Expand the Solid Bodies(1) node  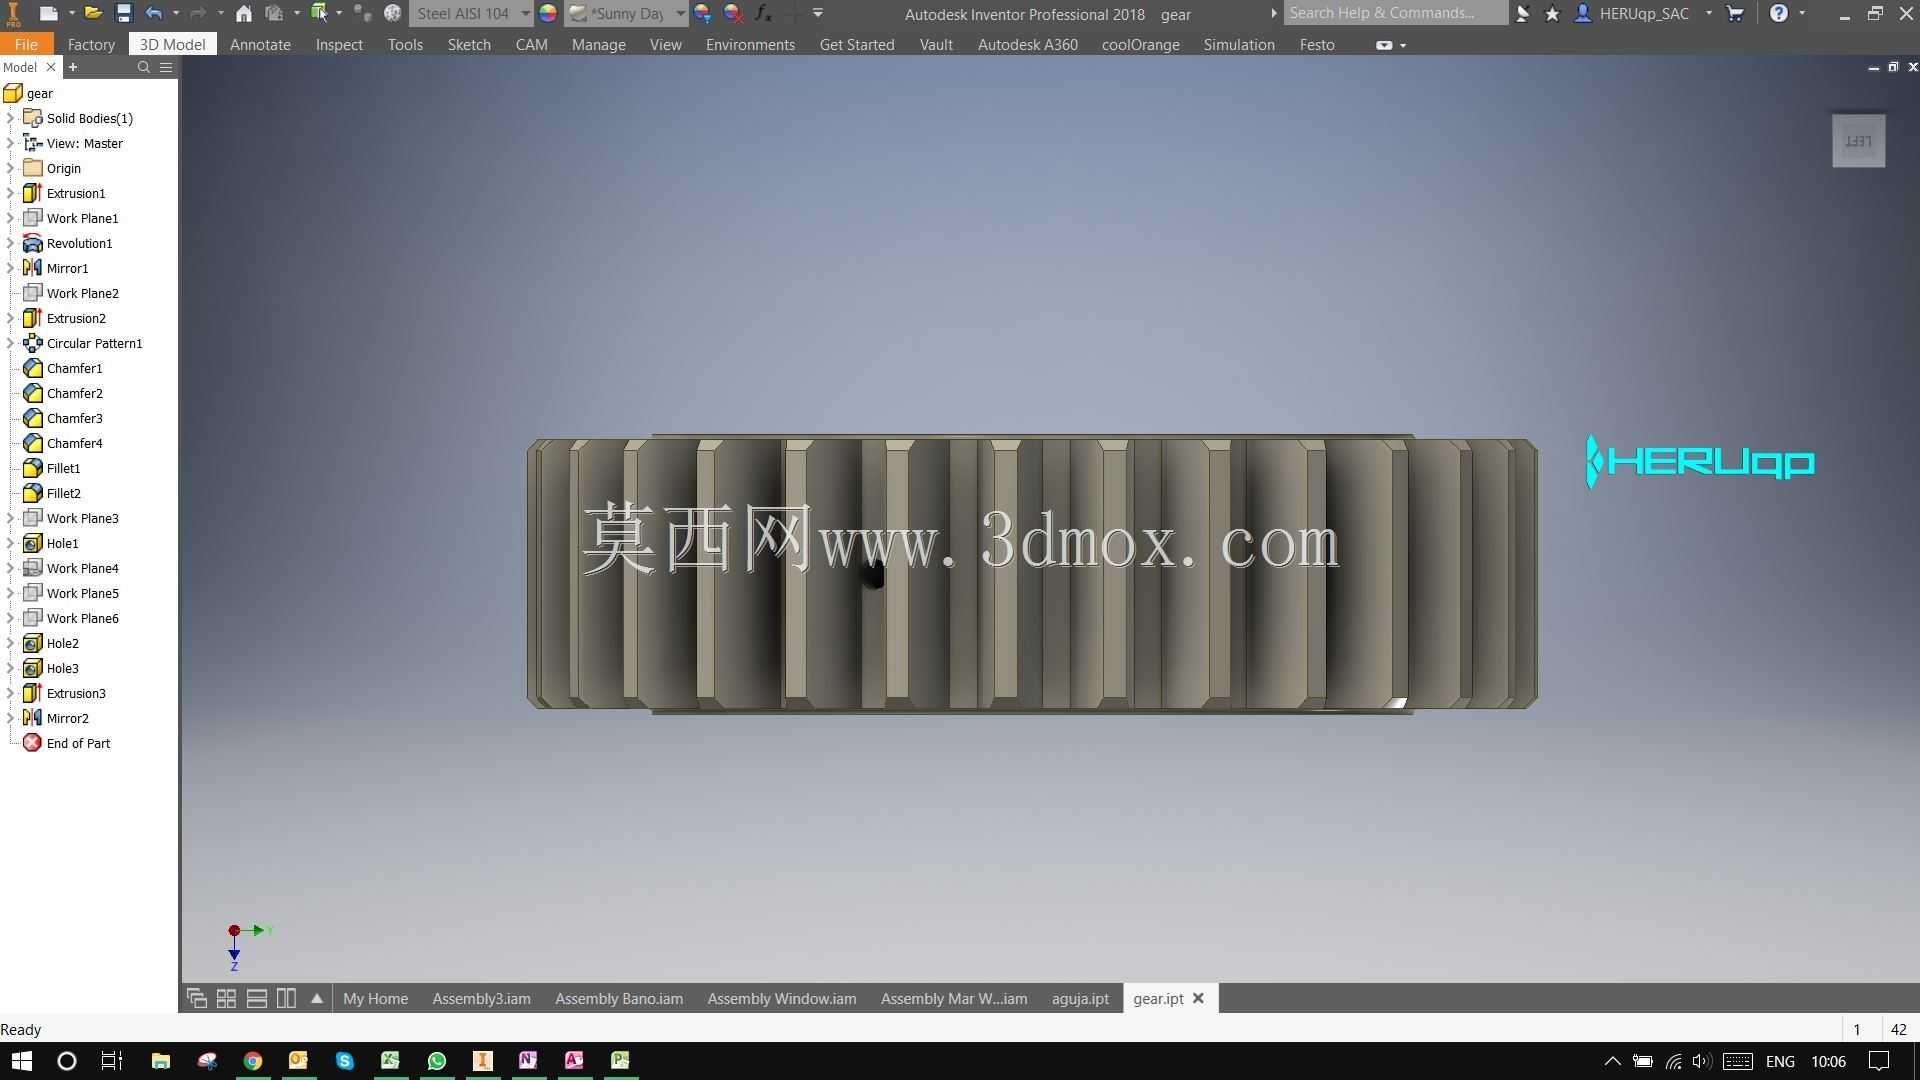click(x=10, y=118)
